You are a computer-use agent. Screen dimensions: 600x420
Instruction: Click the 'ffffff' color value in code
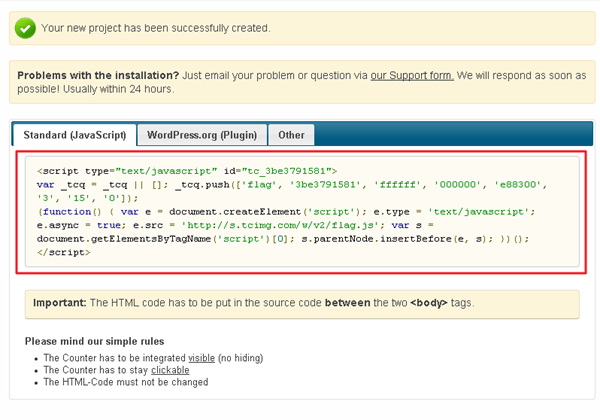click(397, 185)
